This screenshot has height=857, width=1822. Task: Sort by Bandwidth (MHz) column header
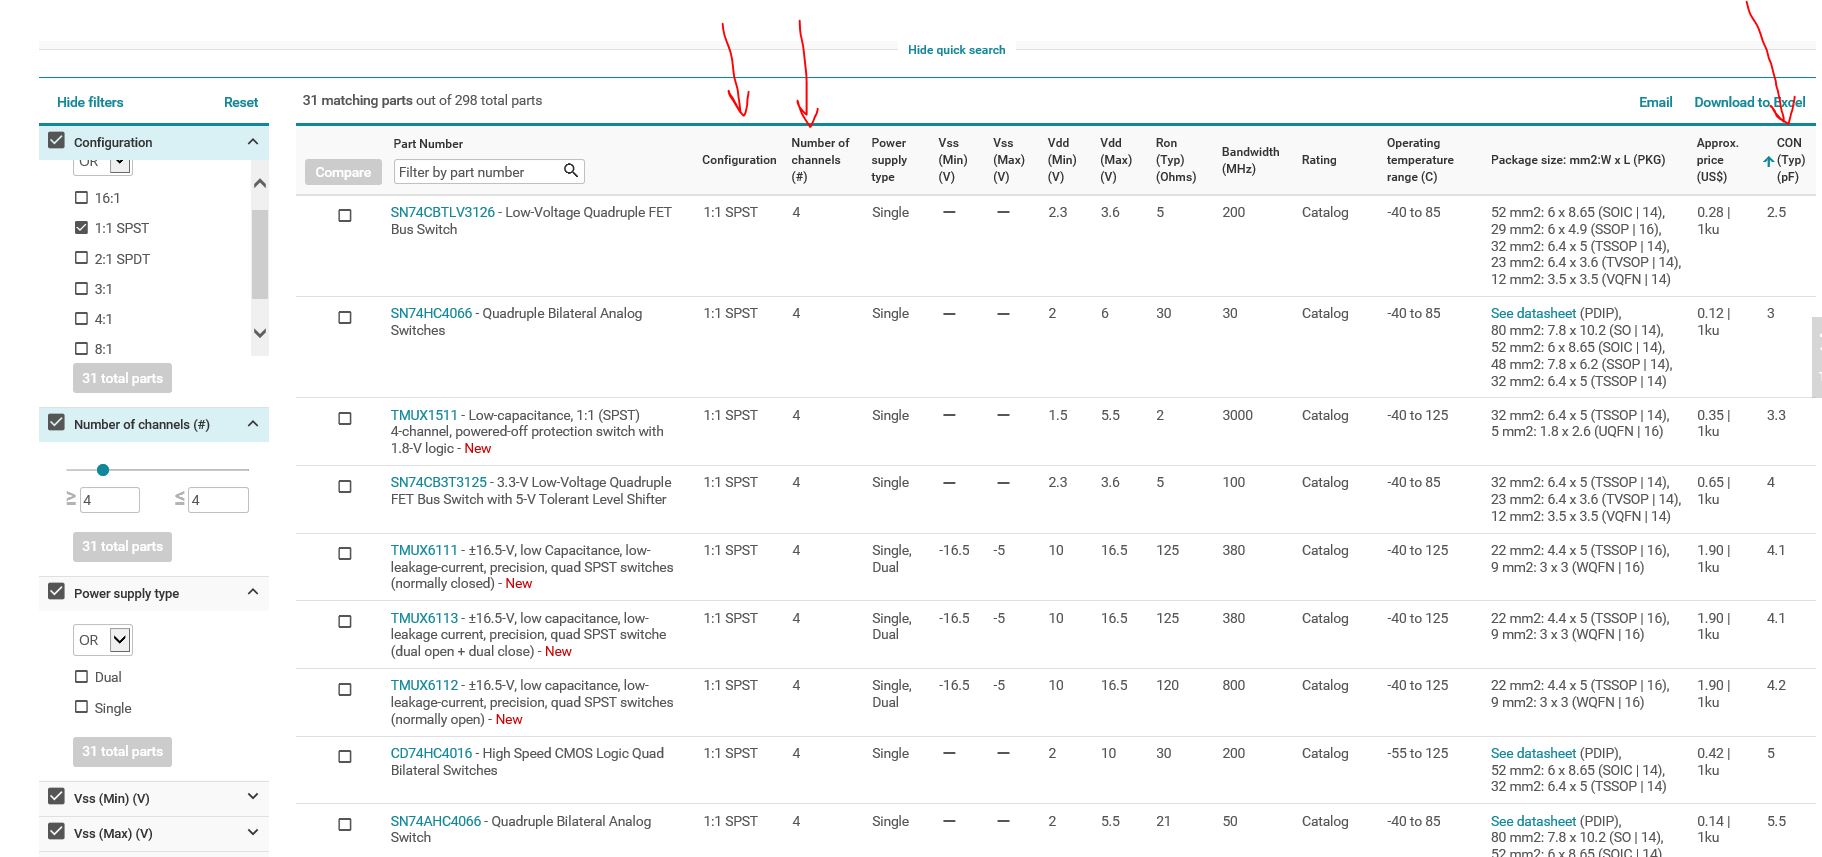click(x=1250, y=160)
